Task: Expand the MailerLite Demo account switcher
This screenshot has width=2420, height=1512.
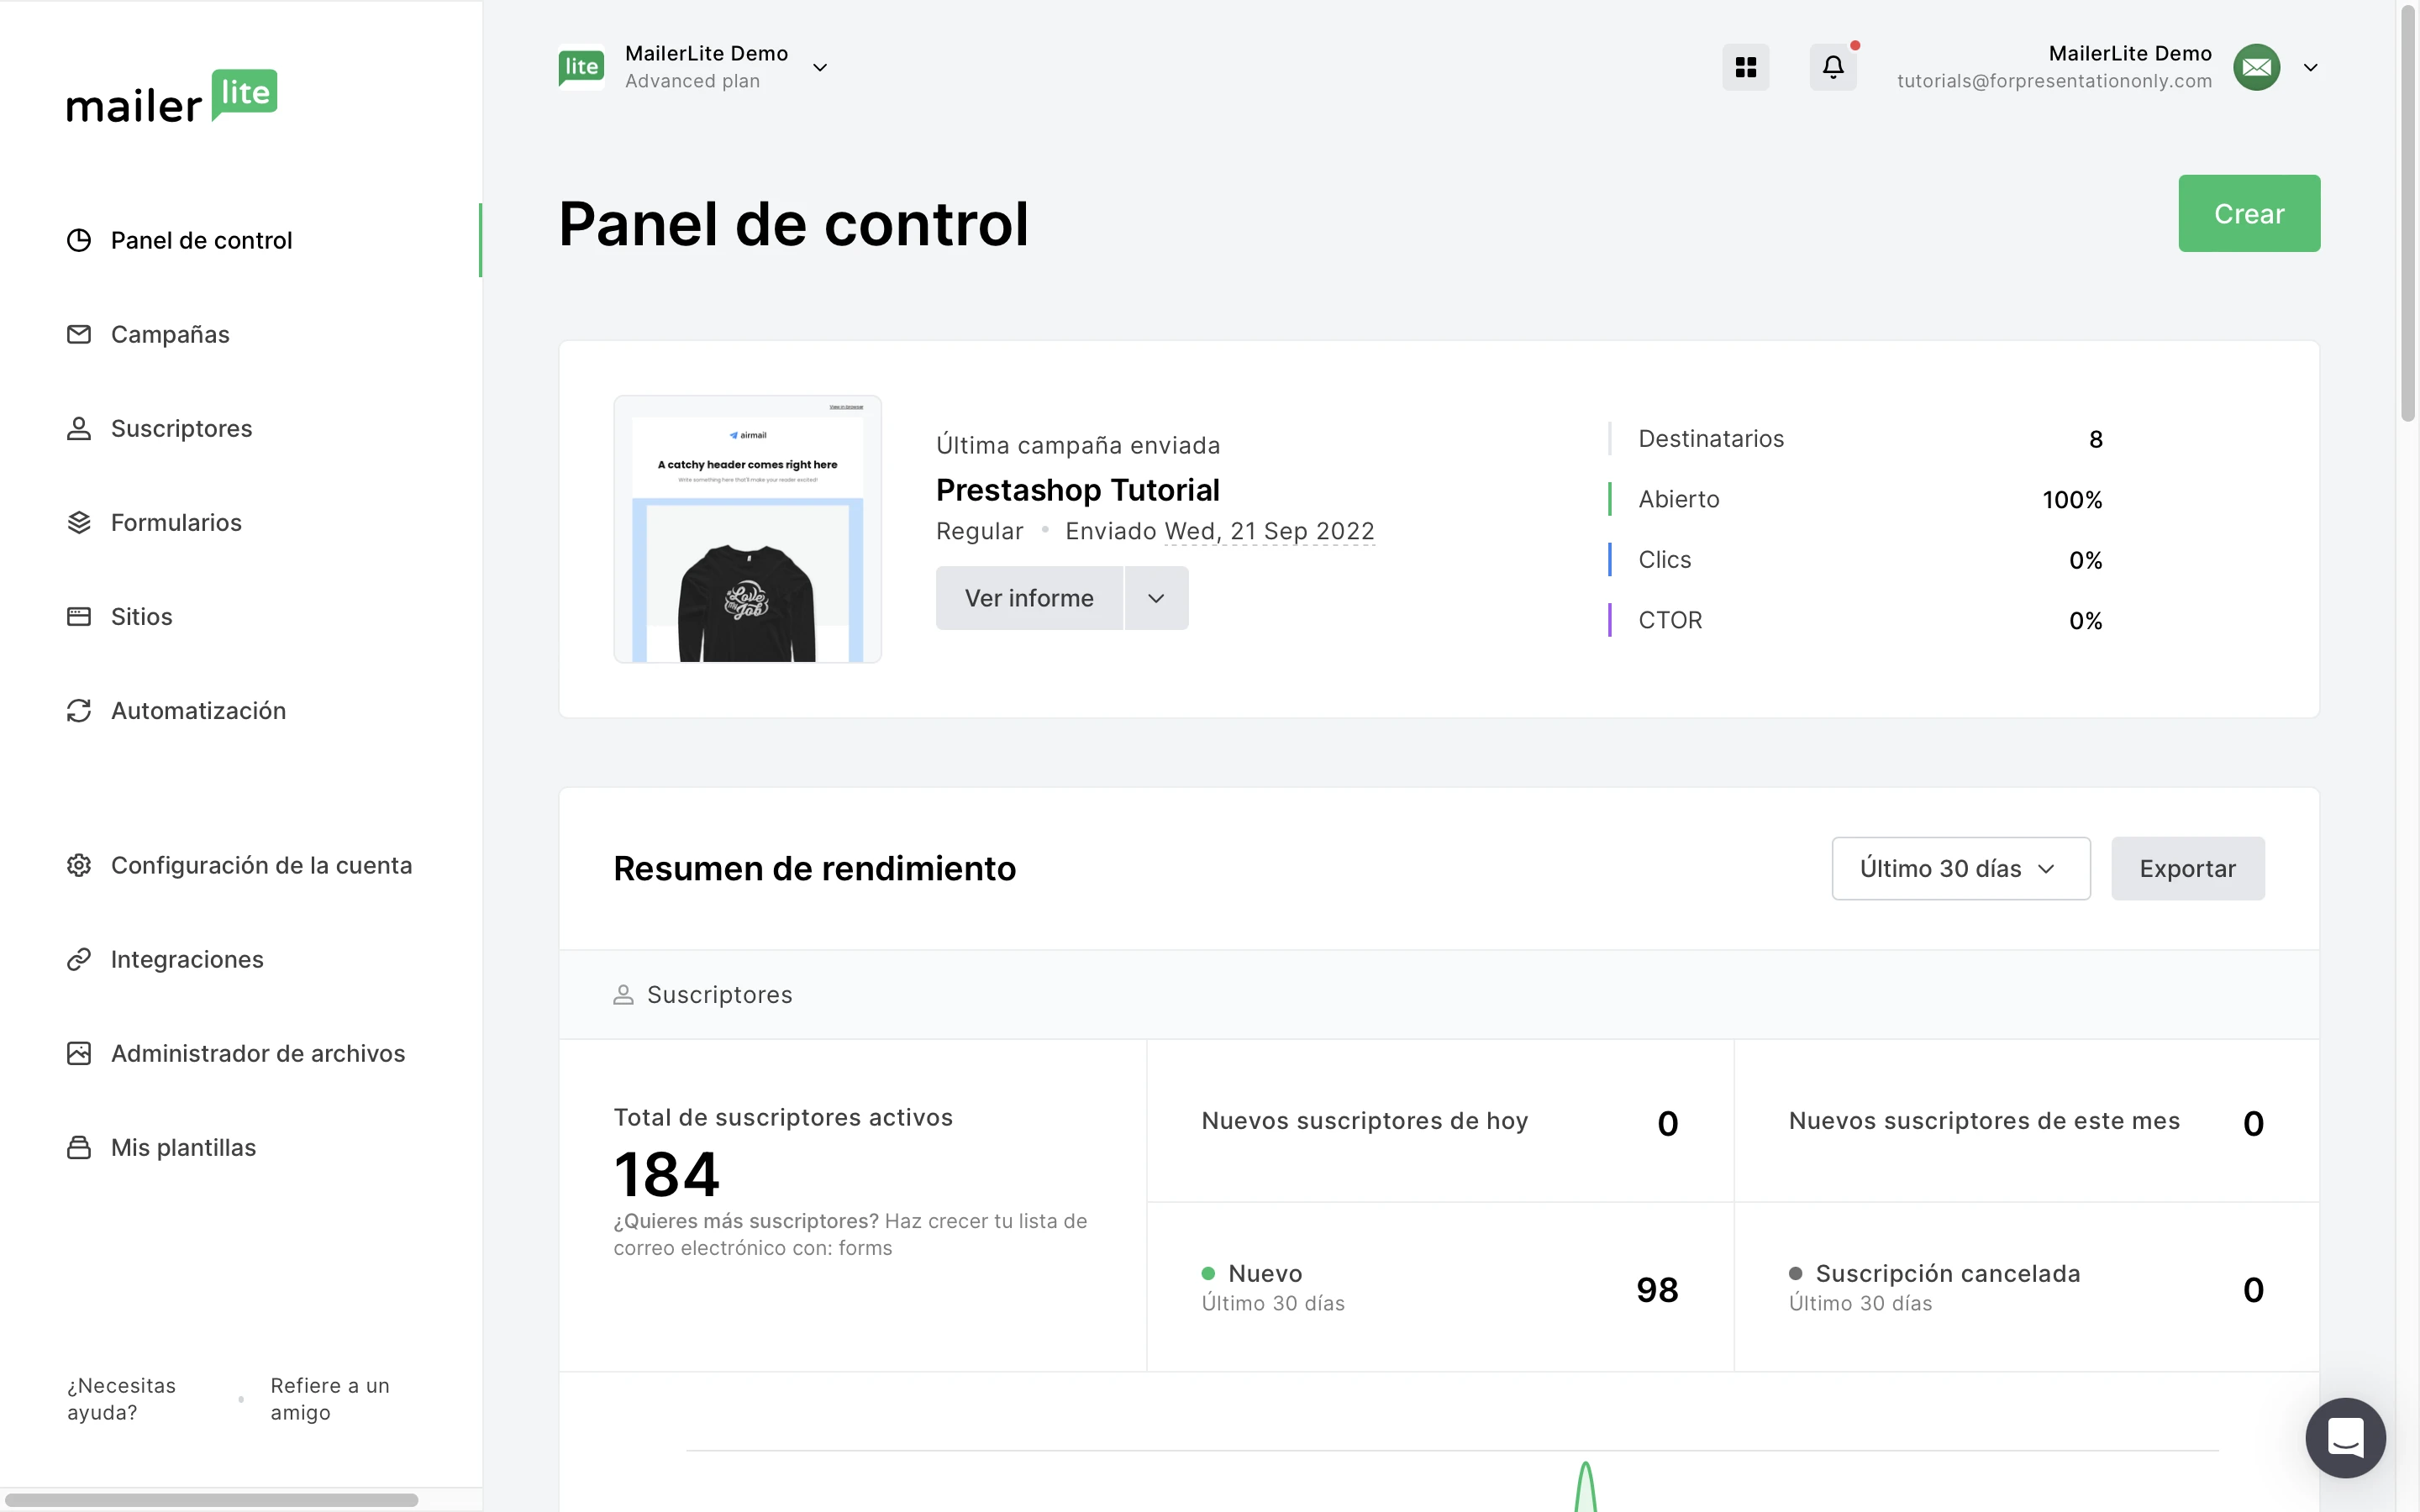Action: point(819,68)
